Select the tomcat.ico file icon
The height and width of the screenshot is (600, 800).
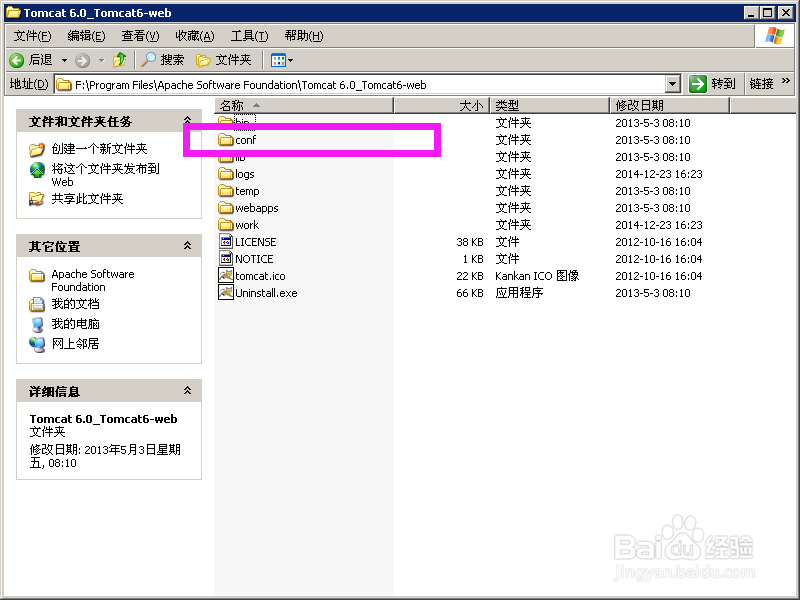226,276
